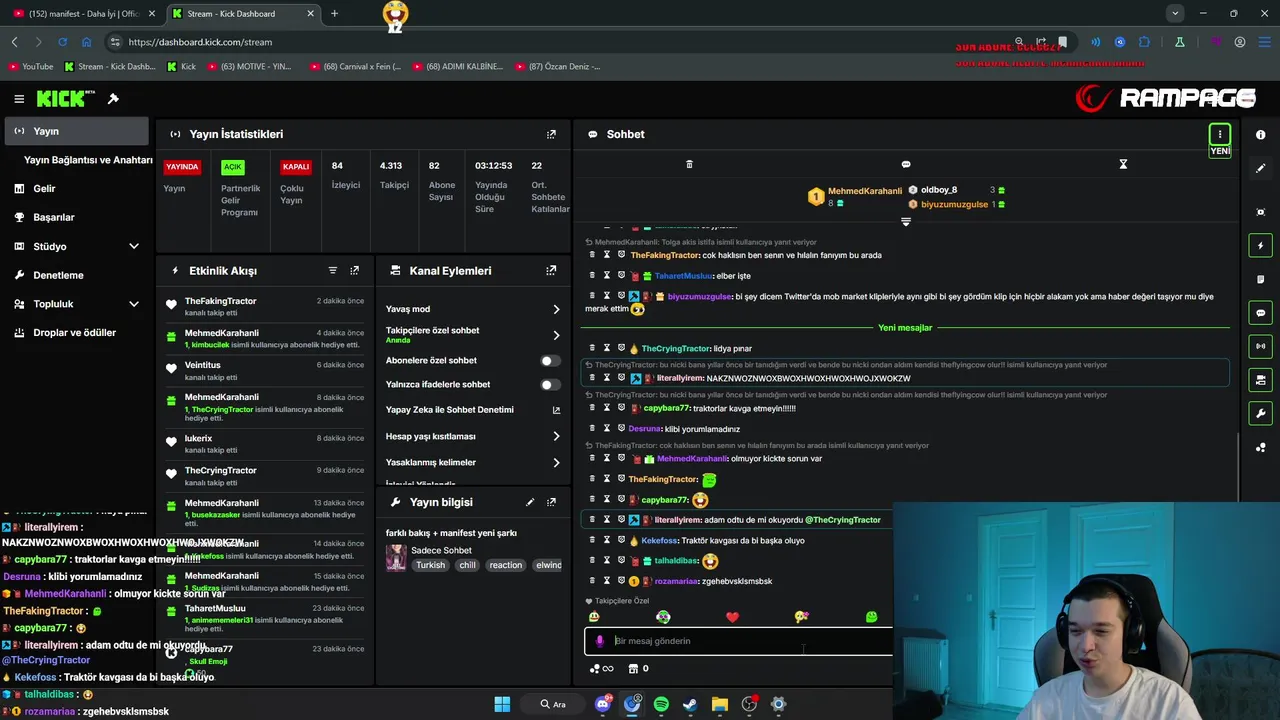Toggle the broadcast signal icon in right sidebar
1280x720 pixels.
[x=1260, y=346]
